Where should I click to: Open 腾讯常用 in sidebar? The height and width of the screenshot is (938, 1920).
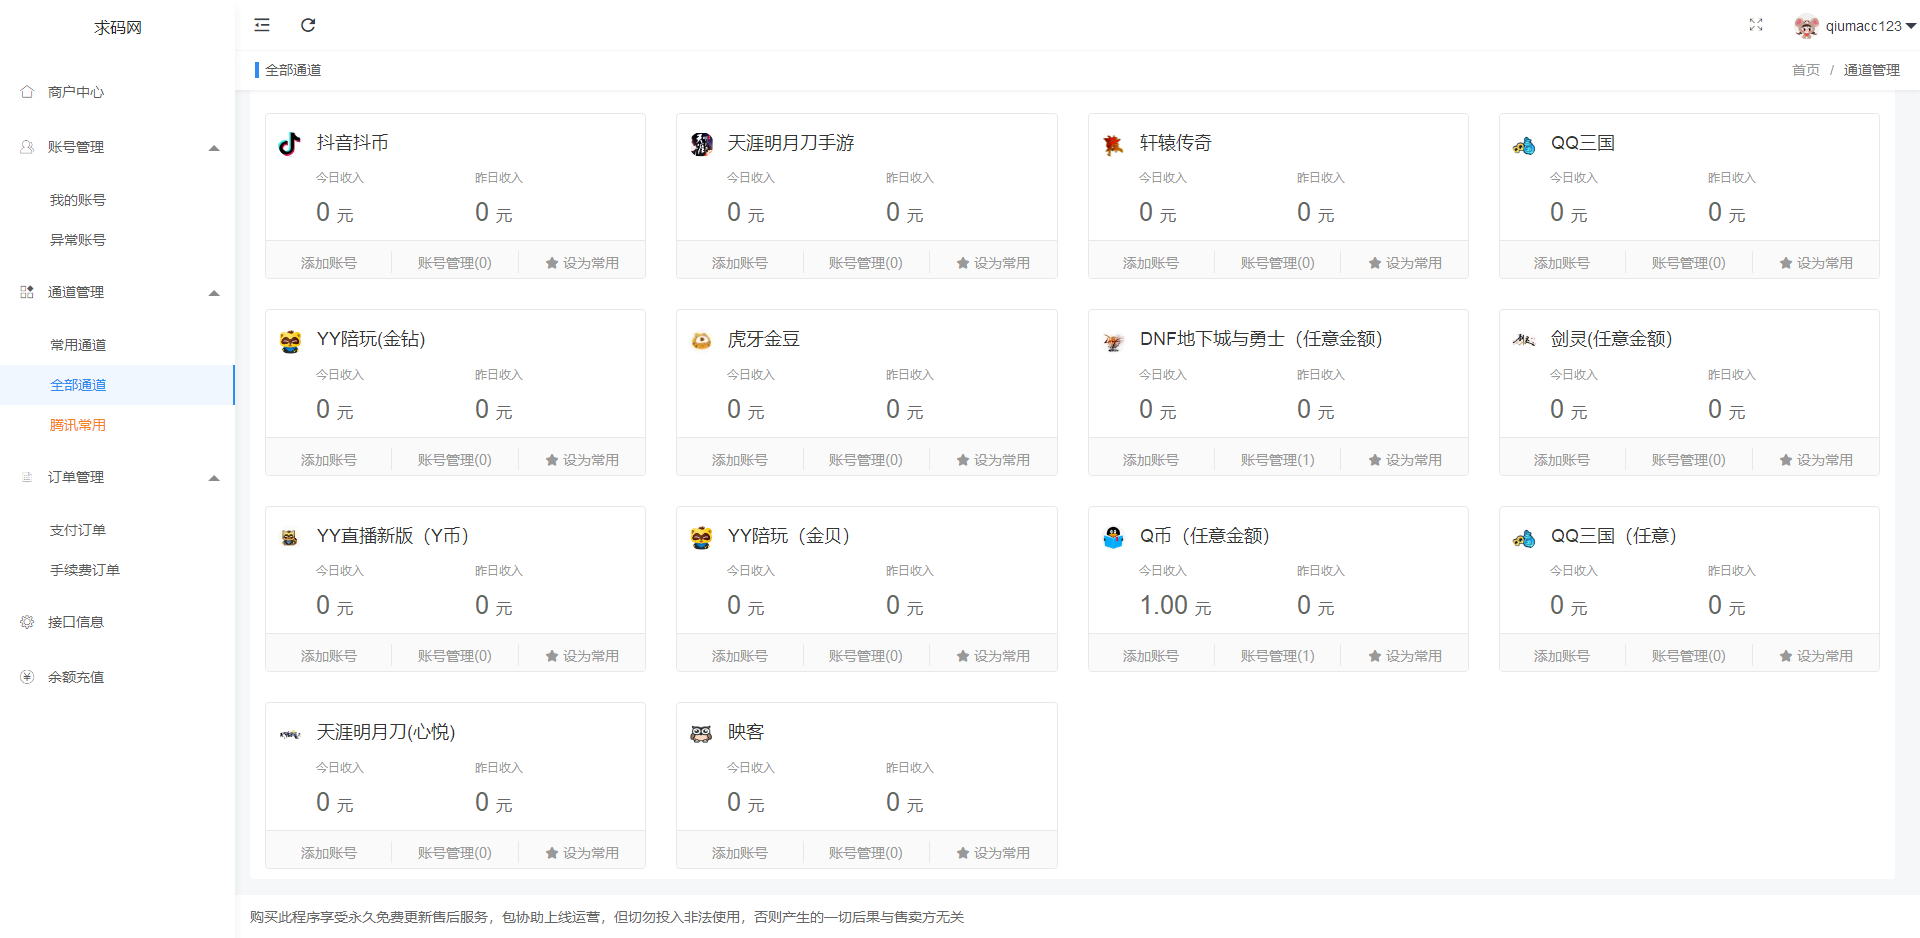click(78, 425)
